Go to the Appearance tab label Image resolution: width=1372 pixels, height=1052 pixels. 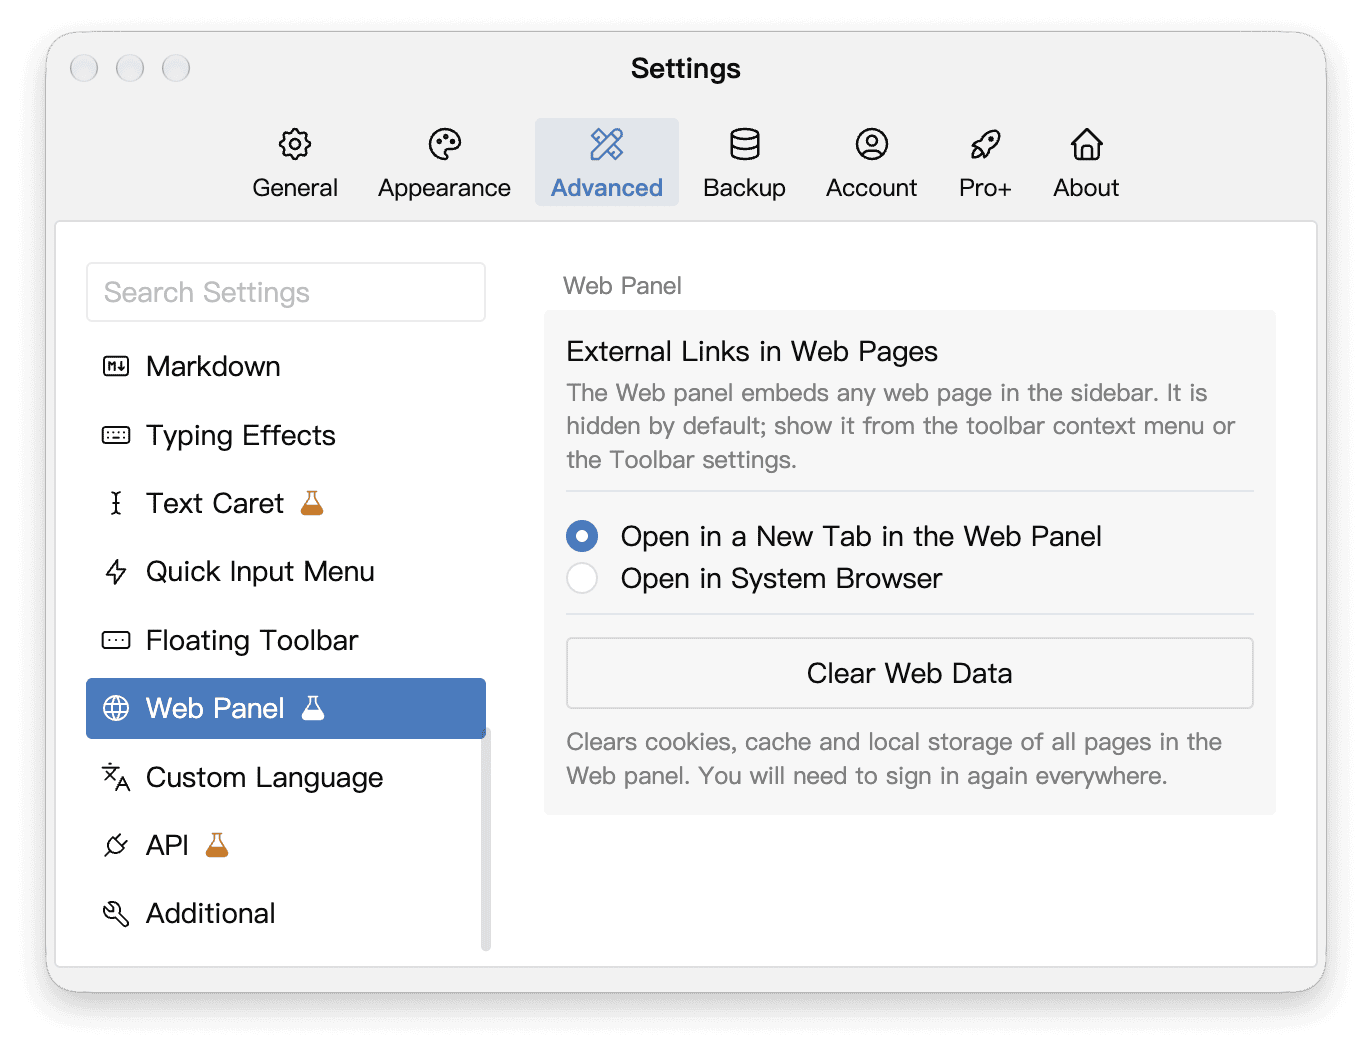click(444, 188)
